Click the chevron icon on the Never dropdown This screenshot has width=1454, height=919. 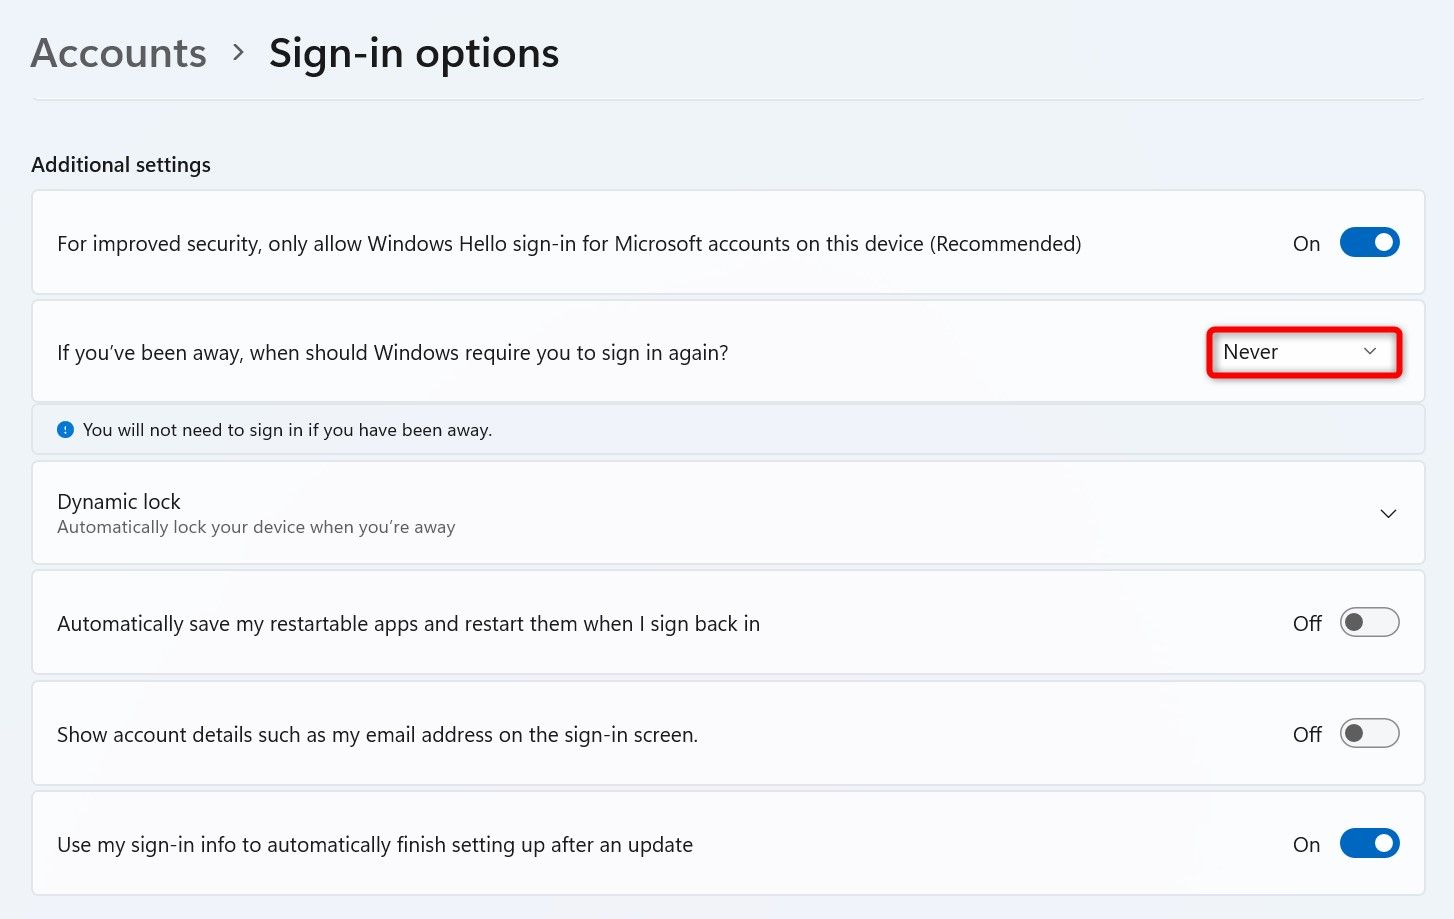pyautogui.click(x=1370, y=352)
